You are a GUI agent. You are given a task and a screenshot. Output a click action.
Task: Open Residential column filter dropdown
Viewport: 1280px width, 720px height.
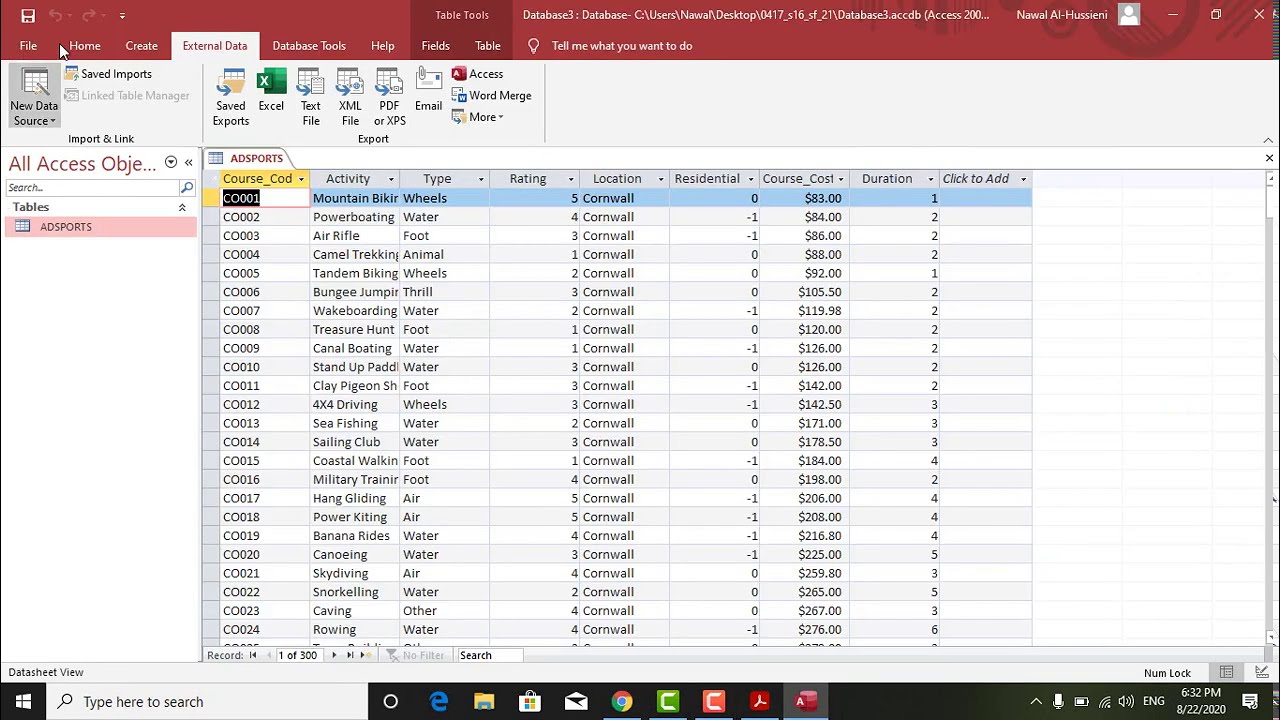[x=751, y=179]
